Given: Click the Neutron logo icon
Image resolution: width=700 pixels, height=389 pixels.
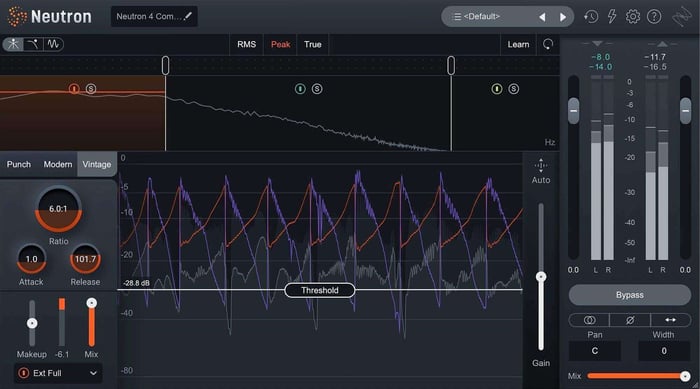Looking at the screenshot, I should [17, 17].
